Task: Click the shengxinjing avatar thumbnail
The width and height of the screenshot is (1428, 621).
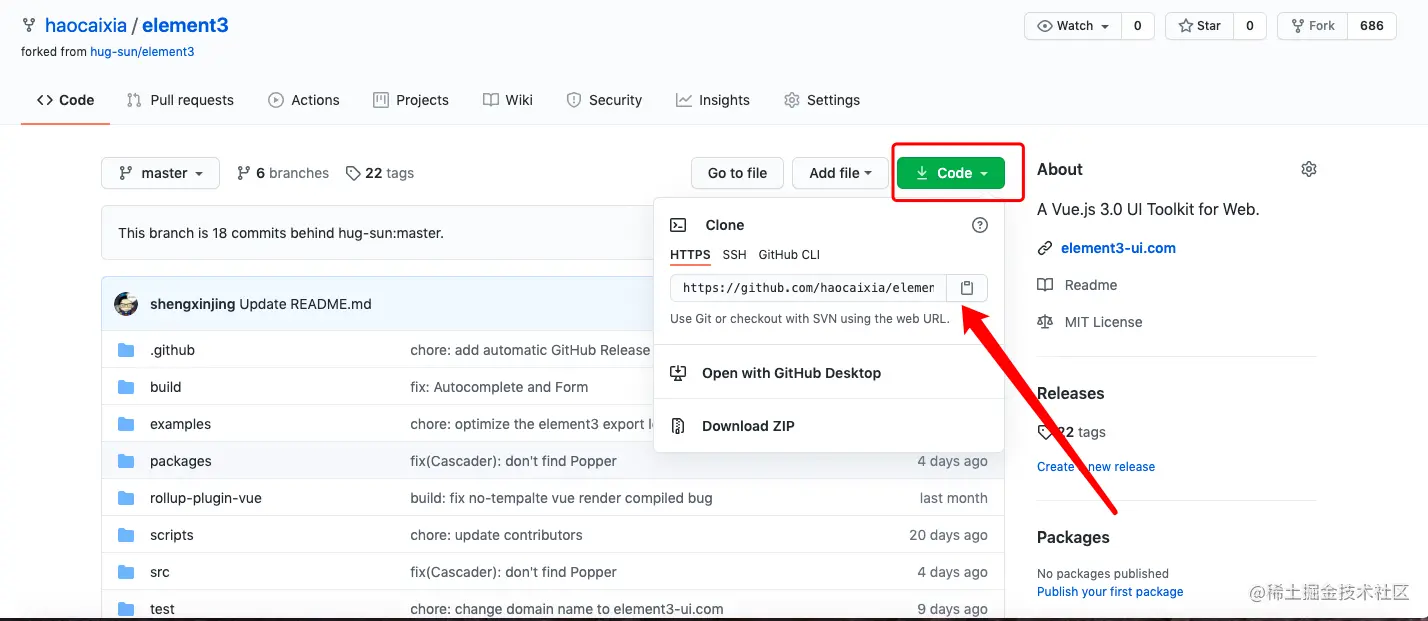Action: [x=126, y=304]
